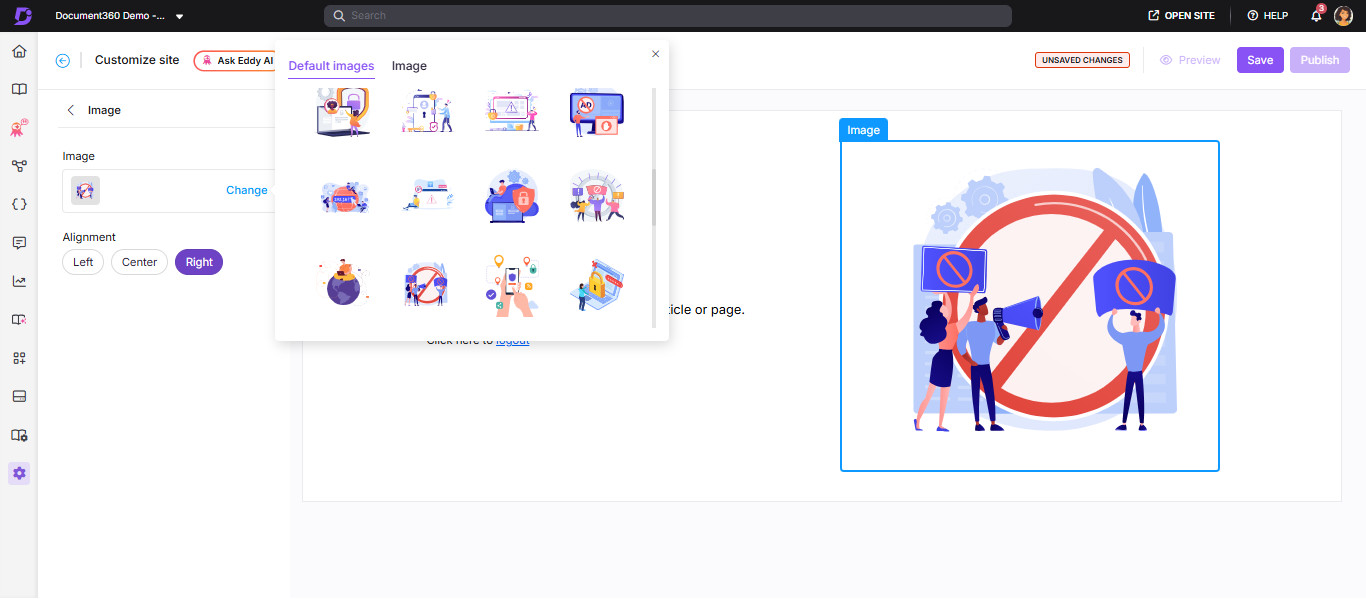Click the Preview button

click(1190, 60)
